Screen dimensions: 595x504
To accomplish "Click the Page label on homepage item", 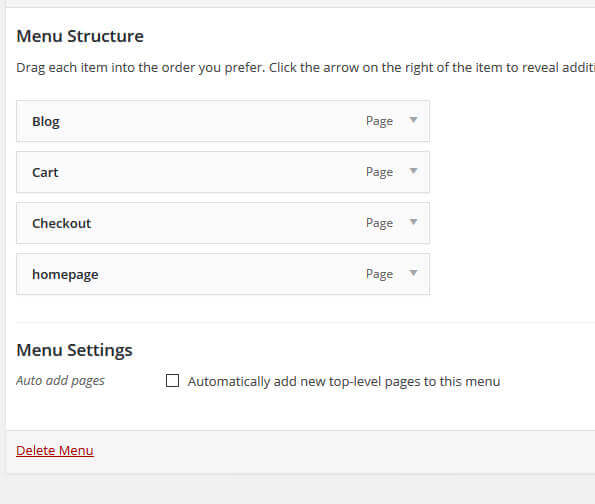I will [379, 274].
